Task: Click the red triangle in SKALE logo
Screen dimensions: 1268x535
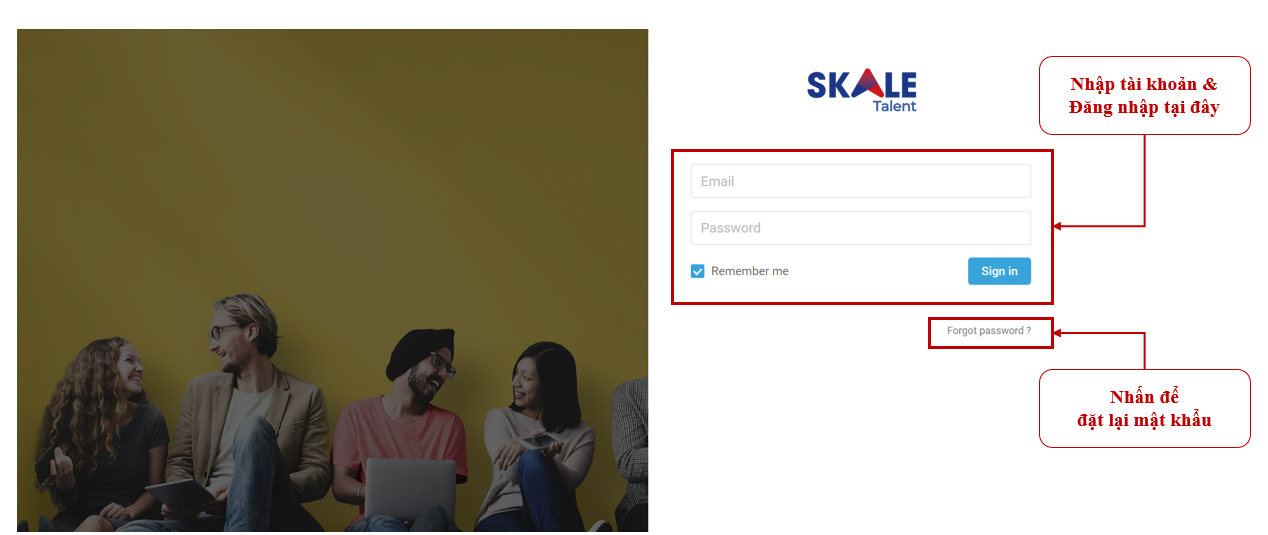Action: pyautogui.click(x=866, y=84)
